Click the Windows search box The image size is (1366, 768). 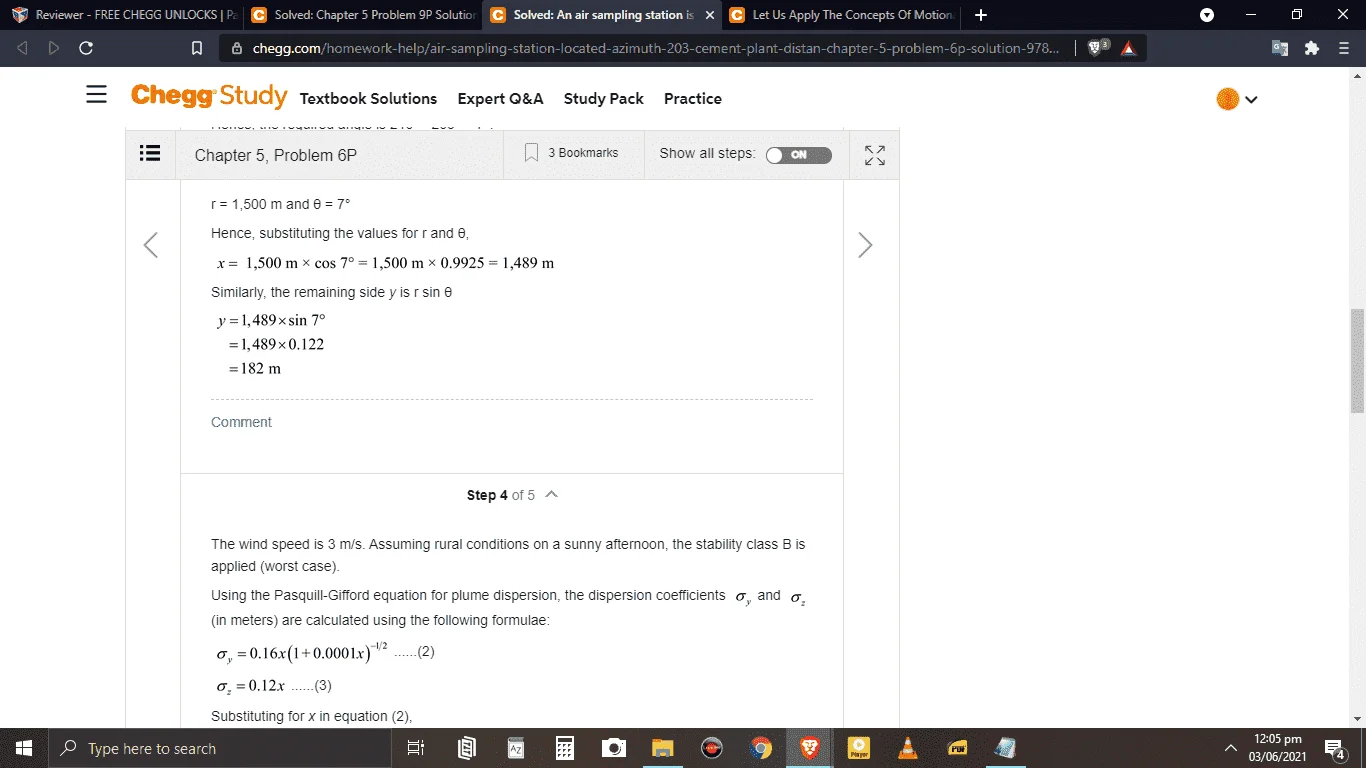tap(220, 748)
